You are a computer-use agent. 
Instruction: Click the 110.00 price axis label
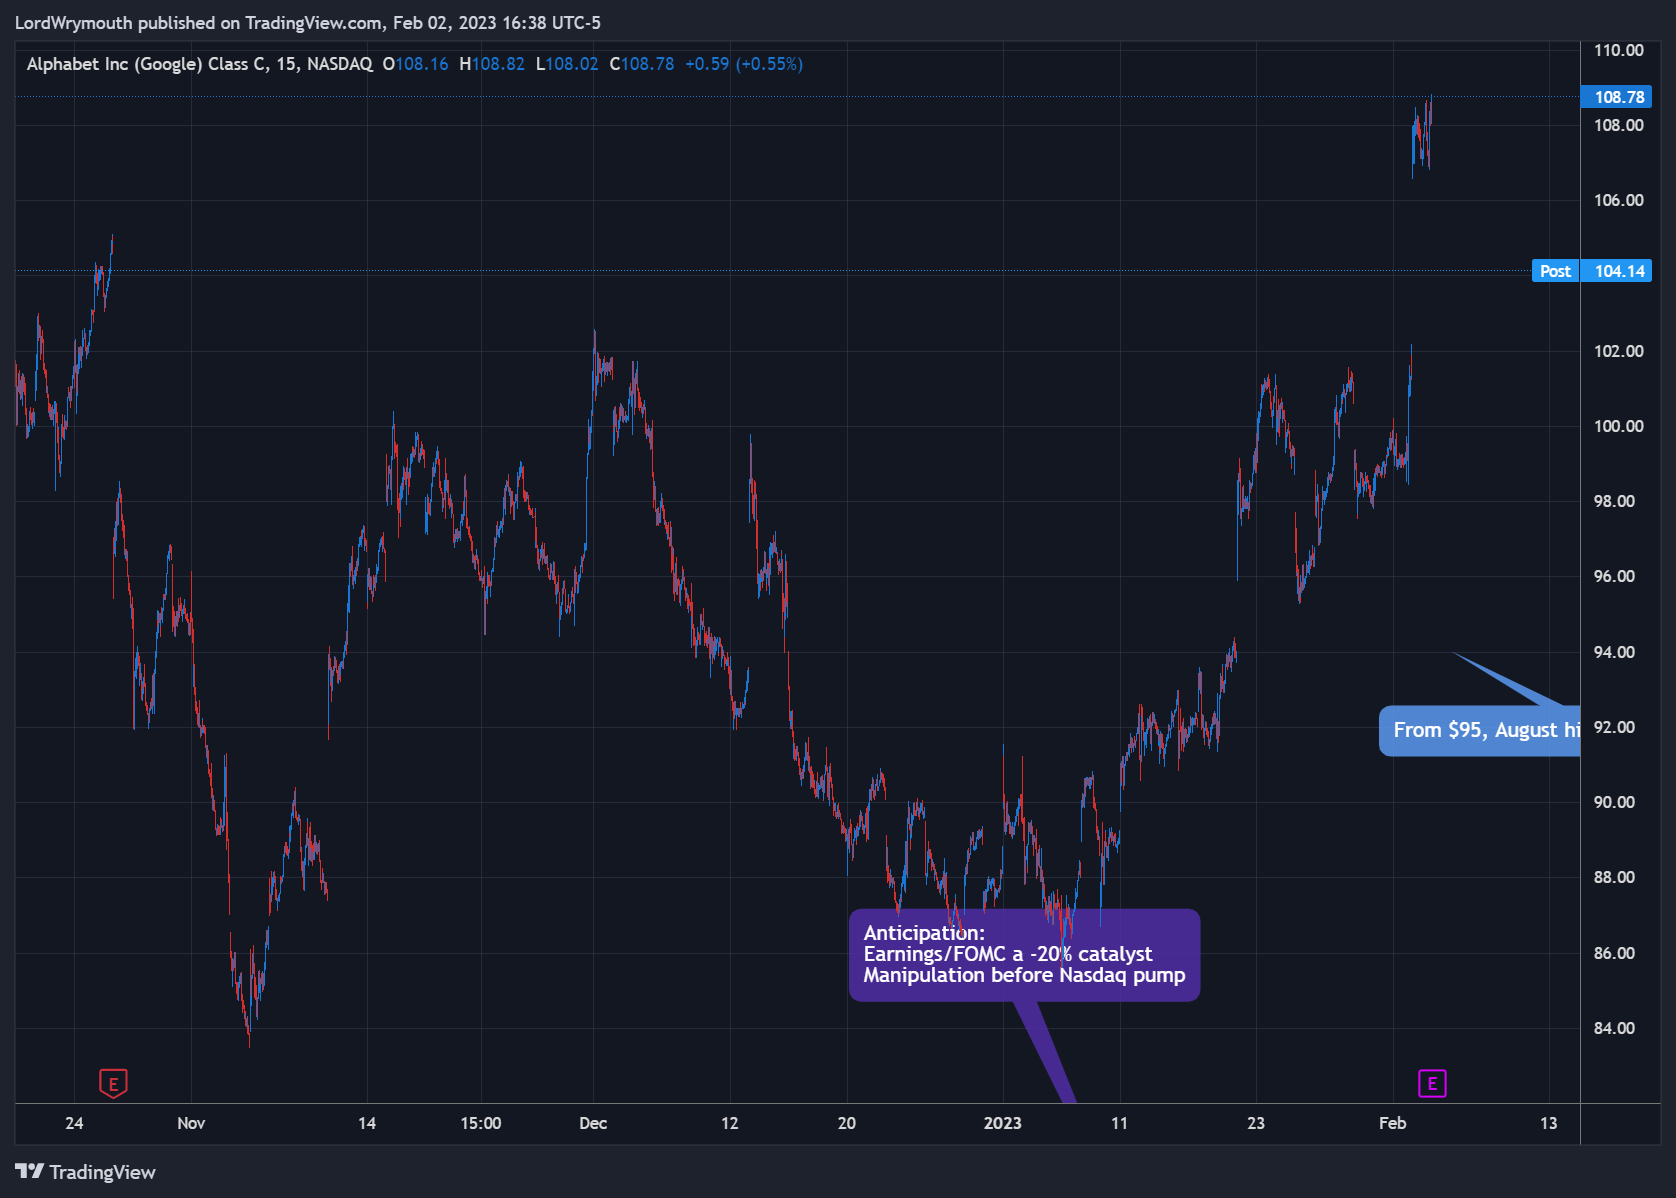1618,50
